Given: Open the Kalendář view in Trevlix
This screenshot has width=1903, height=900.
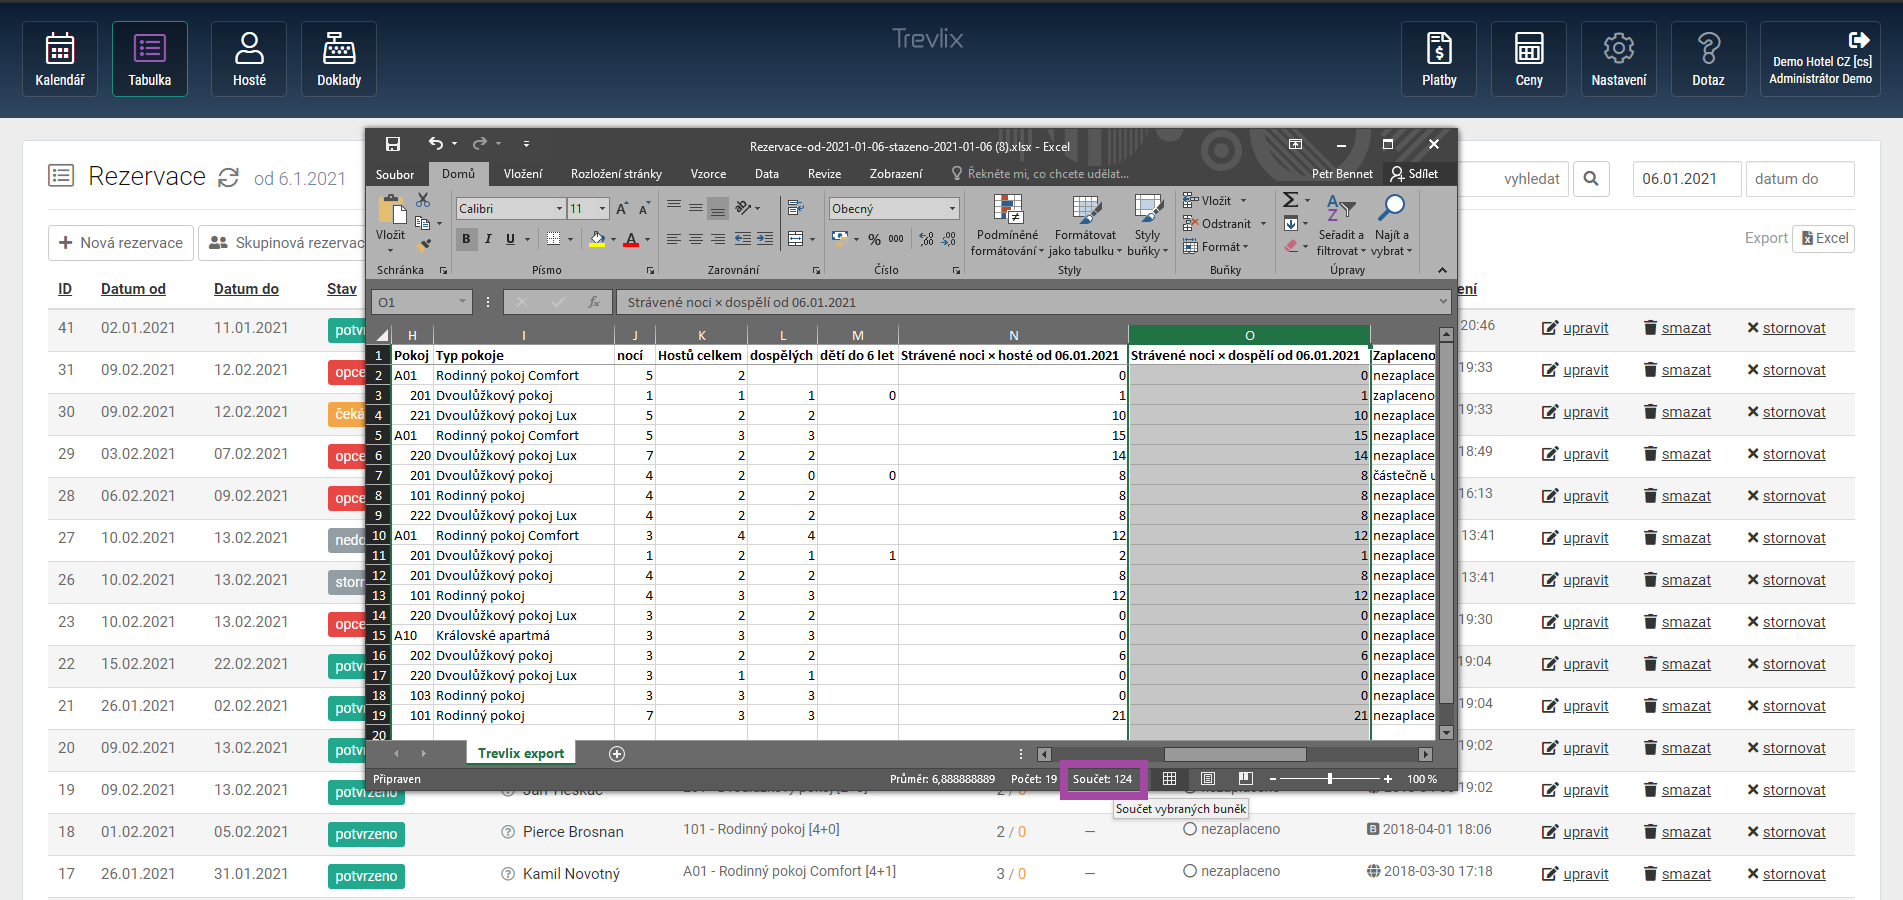Looking at the screenshot, I should (60, 59).
